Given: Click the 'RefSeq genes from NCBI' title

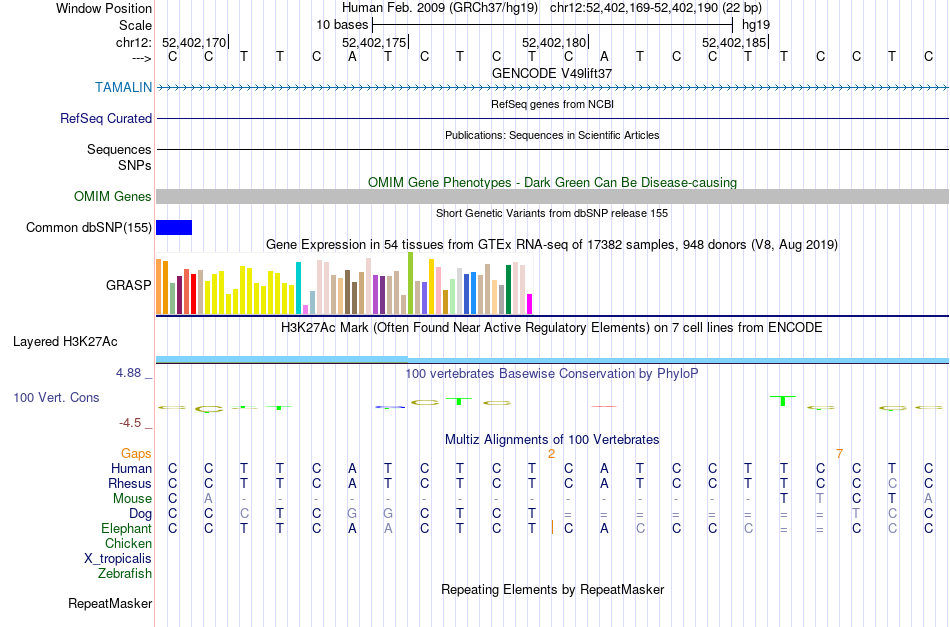Looking at the screenshot, I should [x=553, y=104].
